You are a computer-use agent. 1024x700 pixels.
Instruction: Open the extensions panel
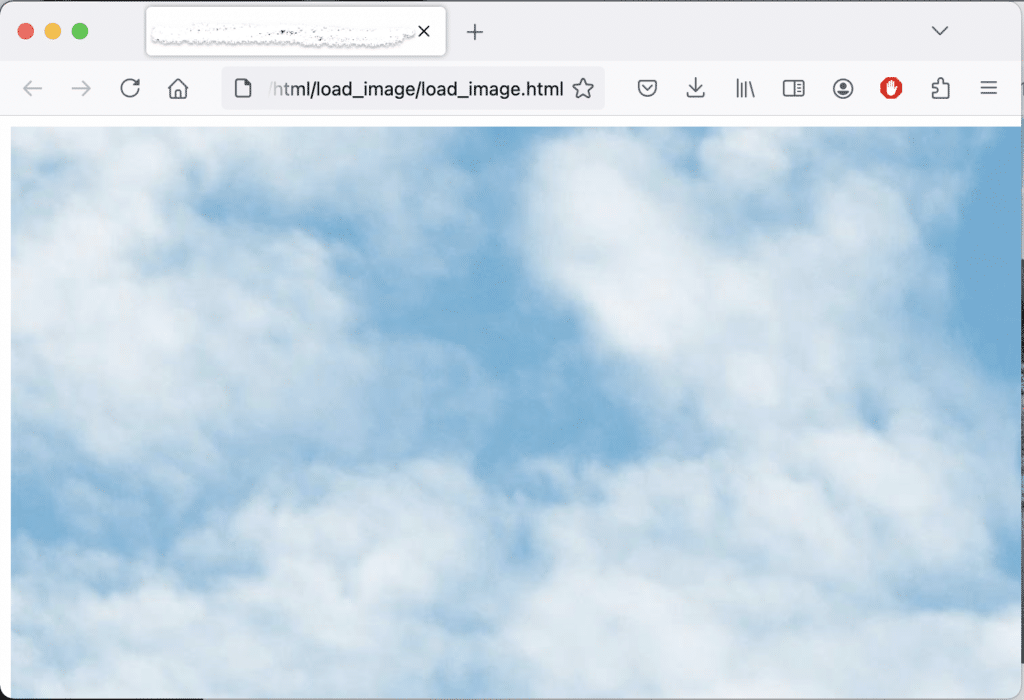939,88
